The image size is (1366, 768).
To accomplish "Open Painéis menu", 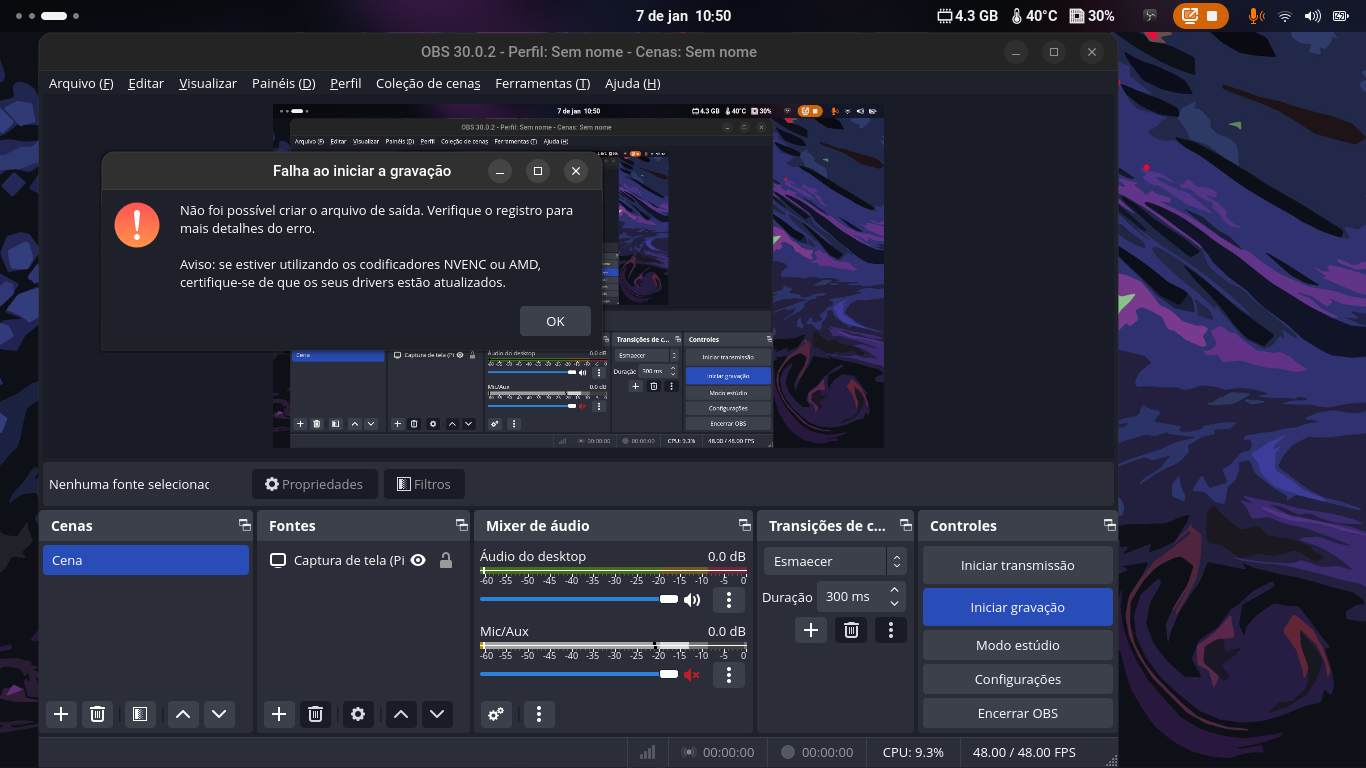I will point(284,83).
